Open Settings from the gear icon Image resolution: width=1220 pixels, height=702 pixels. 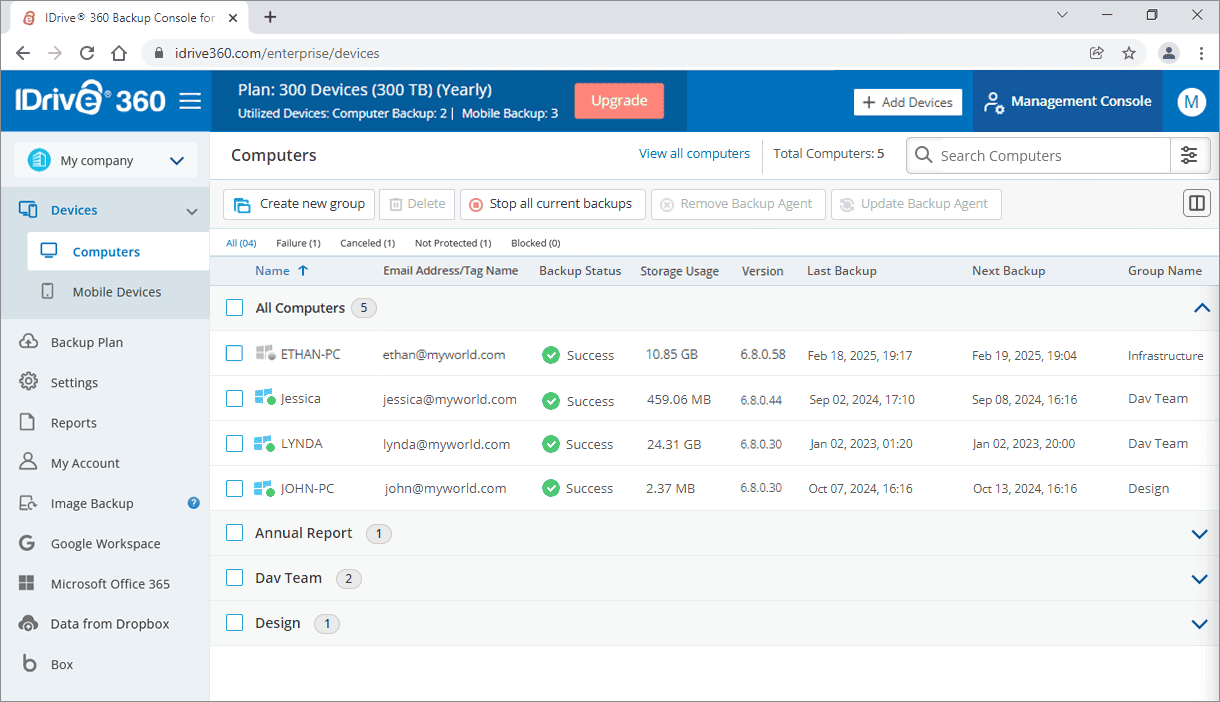(x=29, y=382)
